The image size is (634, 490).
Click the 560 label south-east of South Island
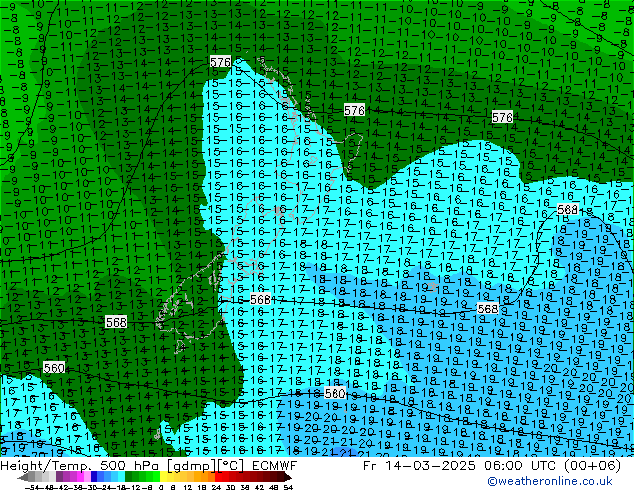pyautogui.click(x=335, y=393)
